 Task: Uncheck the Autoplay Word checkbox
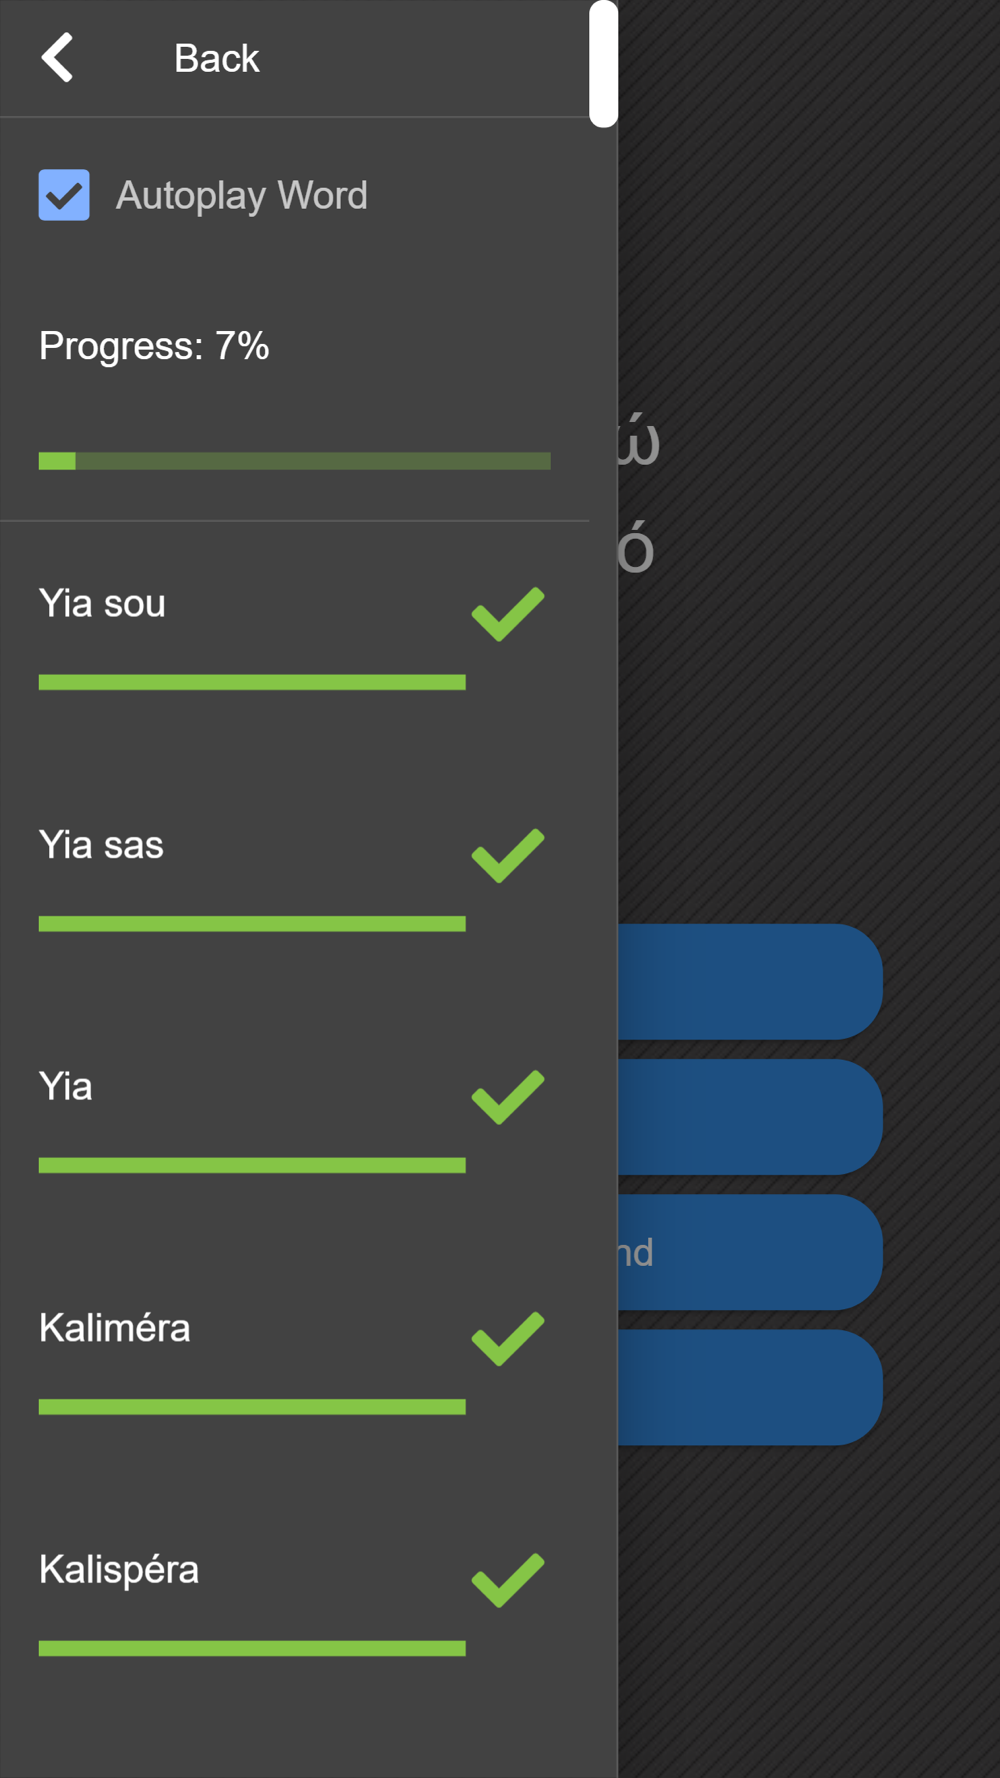point(64,195)
